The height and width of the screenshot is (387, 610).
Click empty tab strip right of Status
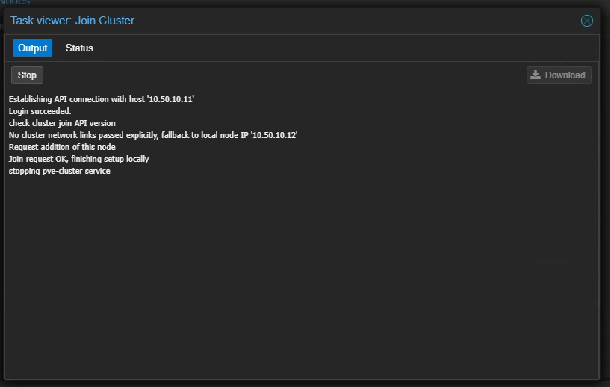[x=346, y=48]
